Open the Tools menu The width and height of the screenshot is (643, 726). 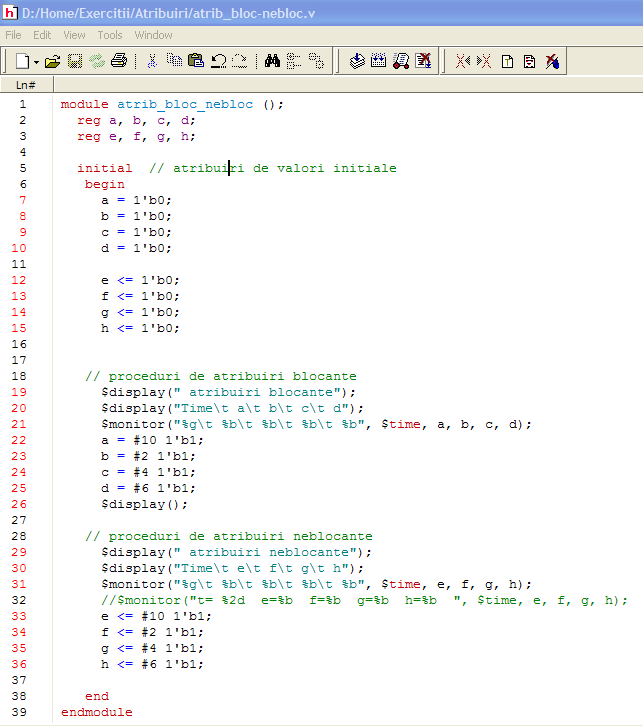[x=110, y=35]
